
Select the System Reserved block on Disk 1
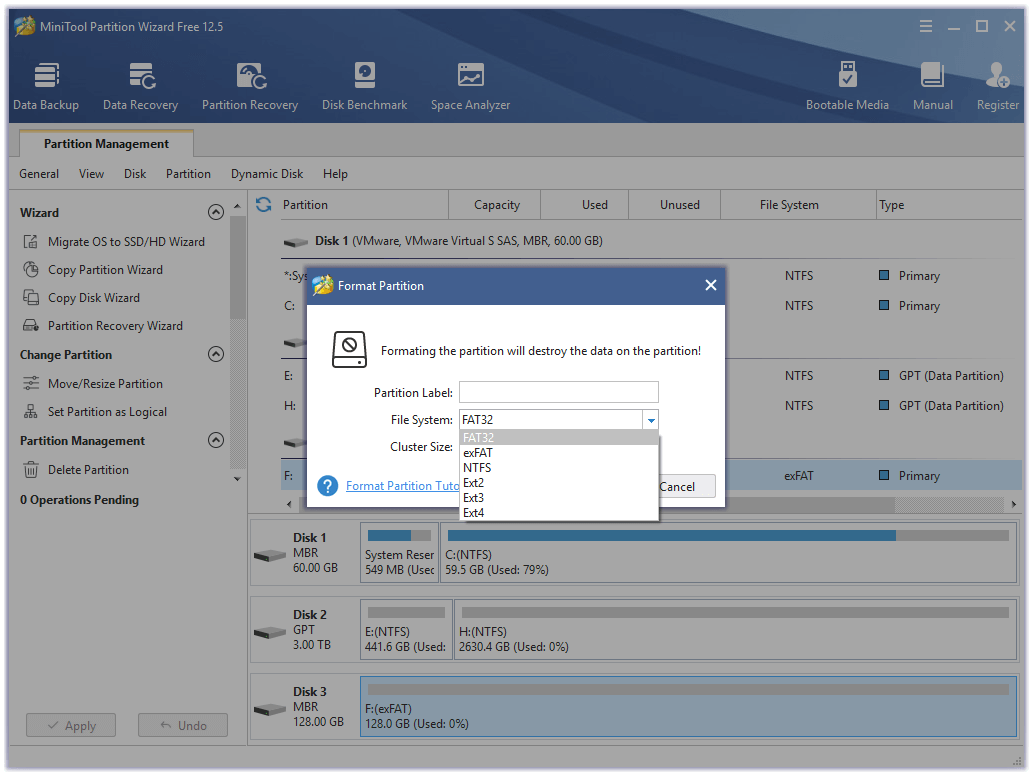(399, 552)
